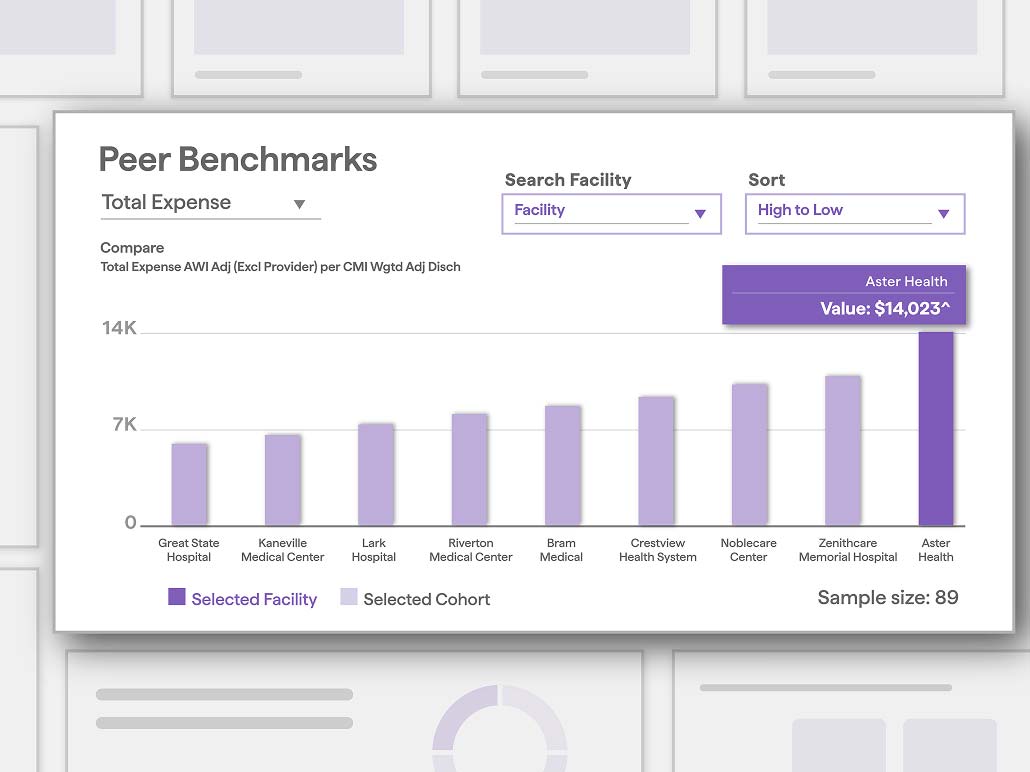Select the Great State Hospital bar

pos(190,485)
